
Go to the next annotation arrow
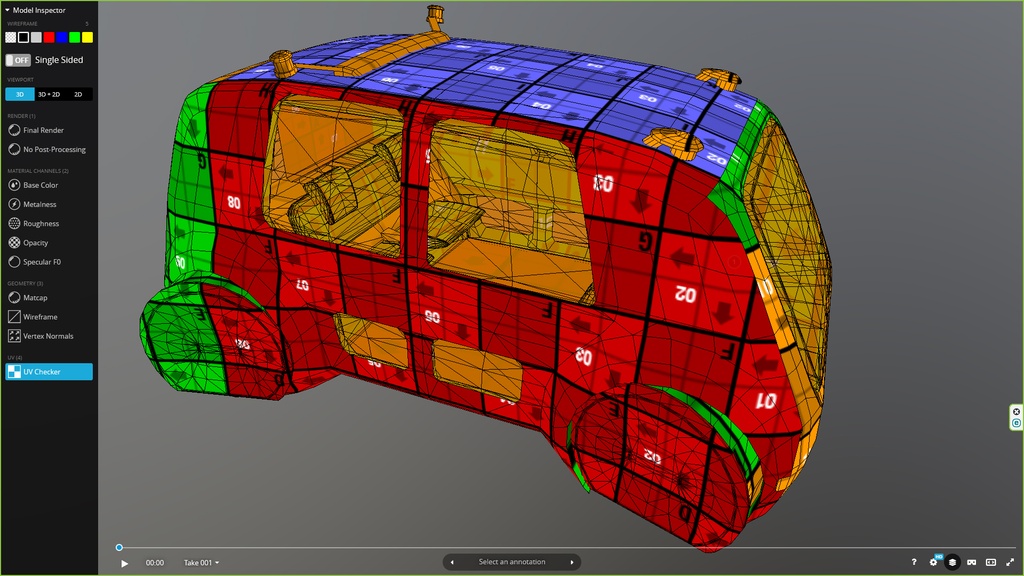(572, 562)
